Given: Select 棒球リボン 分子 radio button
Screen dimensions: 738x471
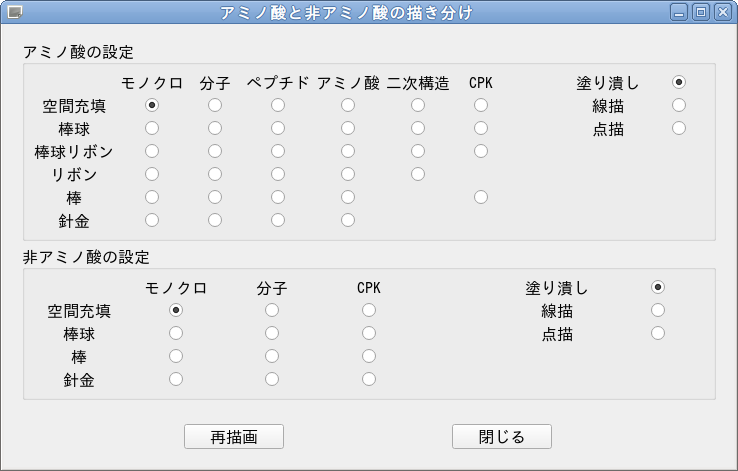Looking at the screenshot, I should point(215,151).
